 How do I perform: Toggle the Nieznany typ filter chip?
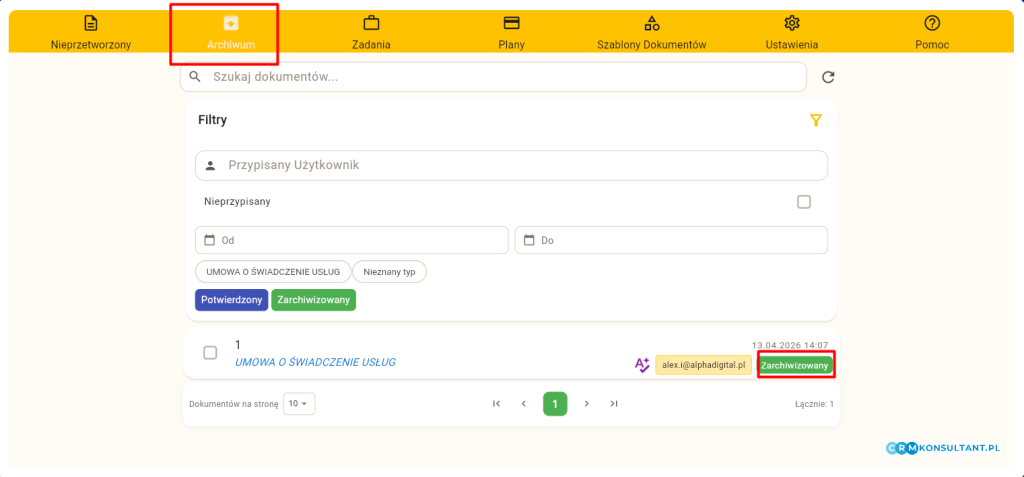[389, 271]
